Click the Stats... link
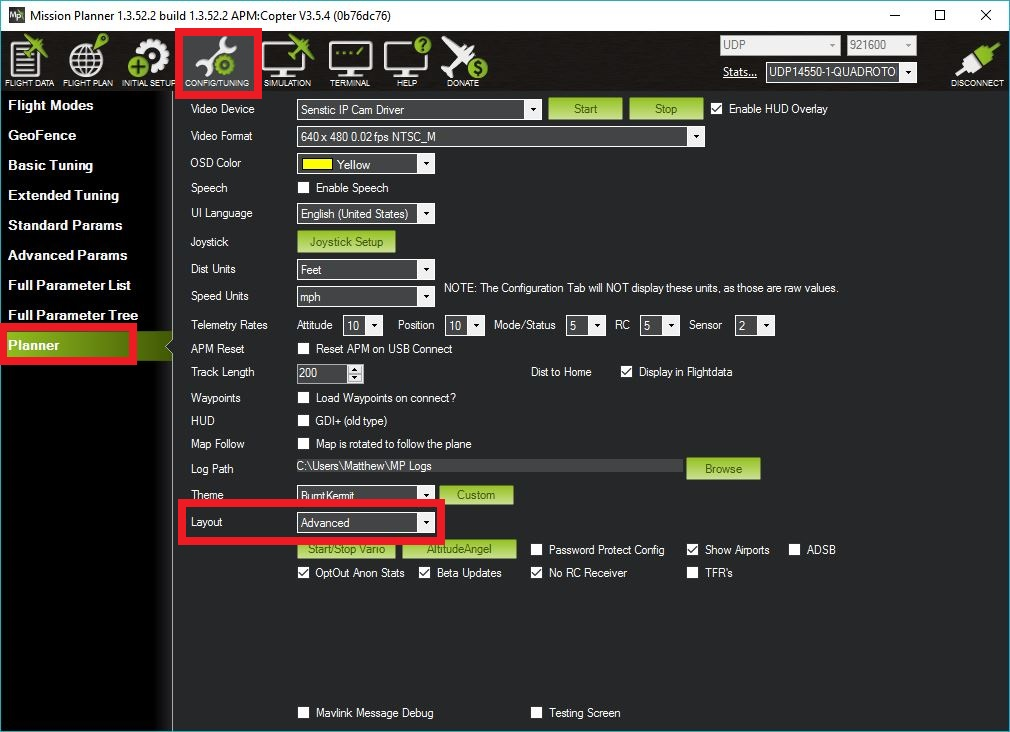Image resolution: width=1010 pixels, height=732 pixels. pyautogui.click(x=739, y=72)
